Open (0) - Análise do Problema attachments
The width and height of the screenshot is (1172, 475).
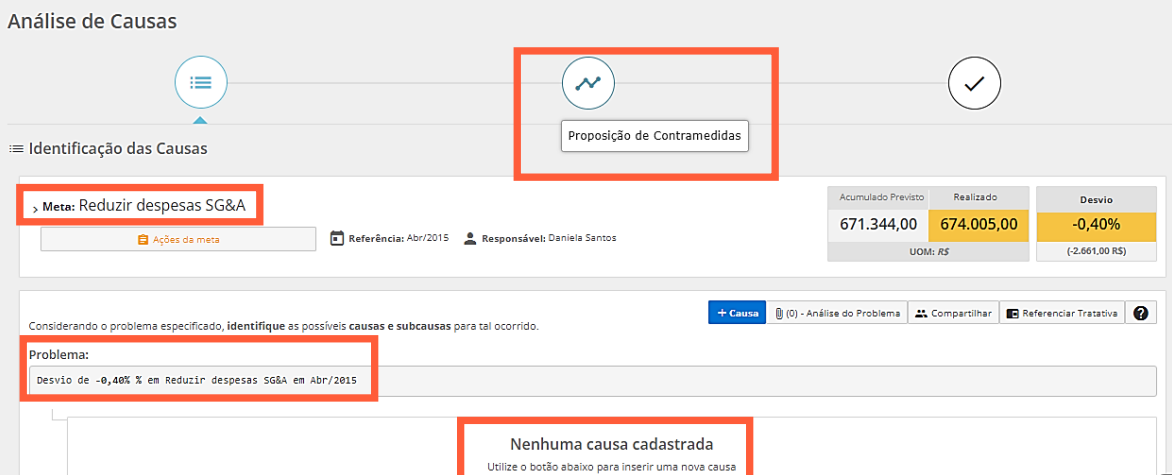(836, 313)
